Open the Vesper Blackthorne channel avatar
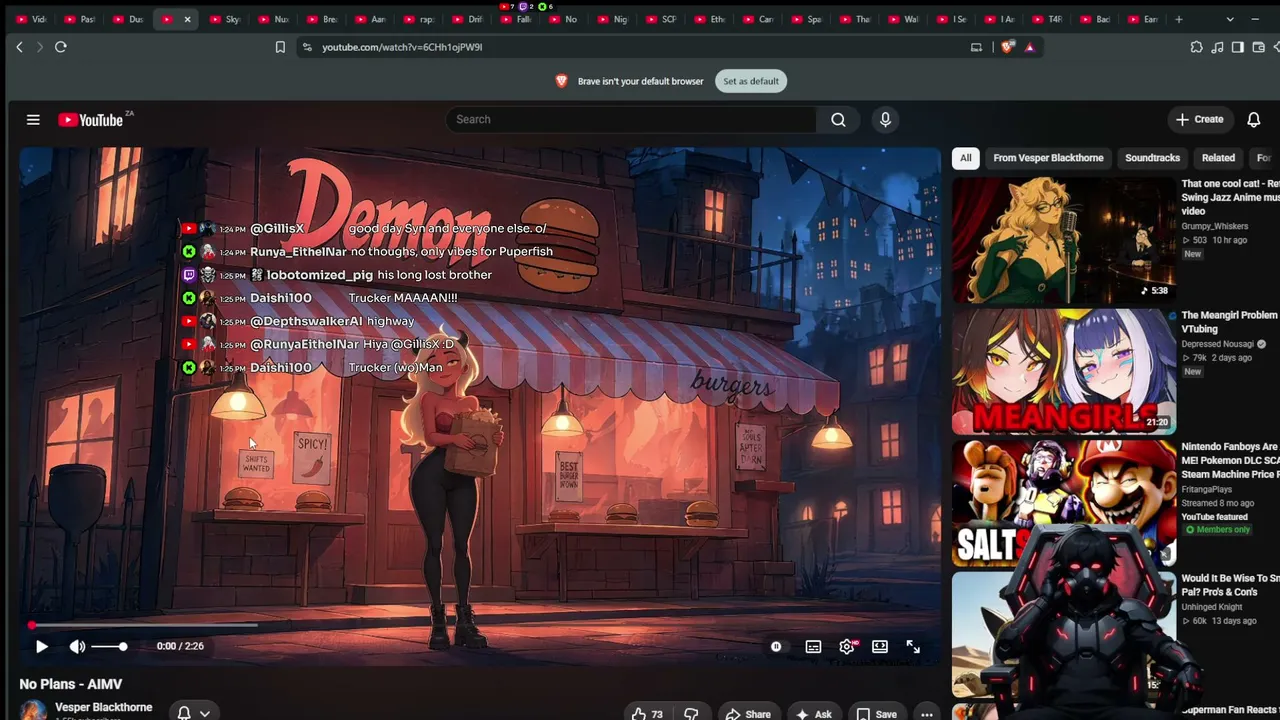 (x=33, y=710)
